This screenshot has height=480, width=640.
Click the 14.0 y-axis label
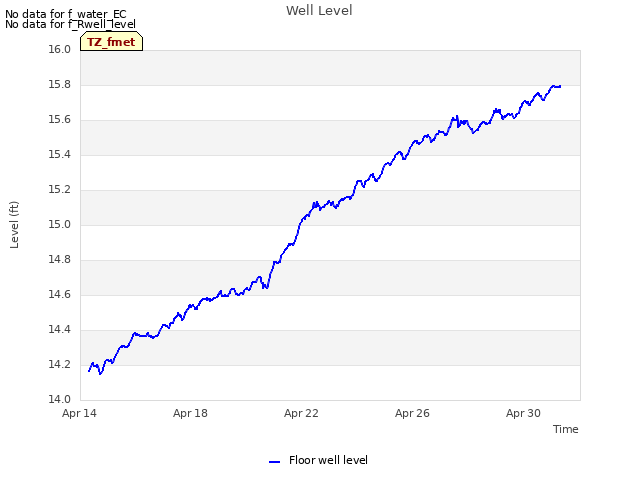click(60, 400)
